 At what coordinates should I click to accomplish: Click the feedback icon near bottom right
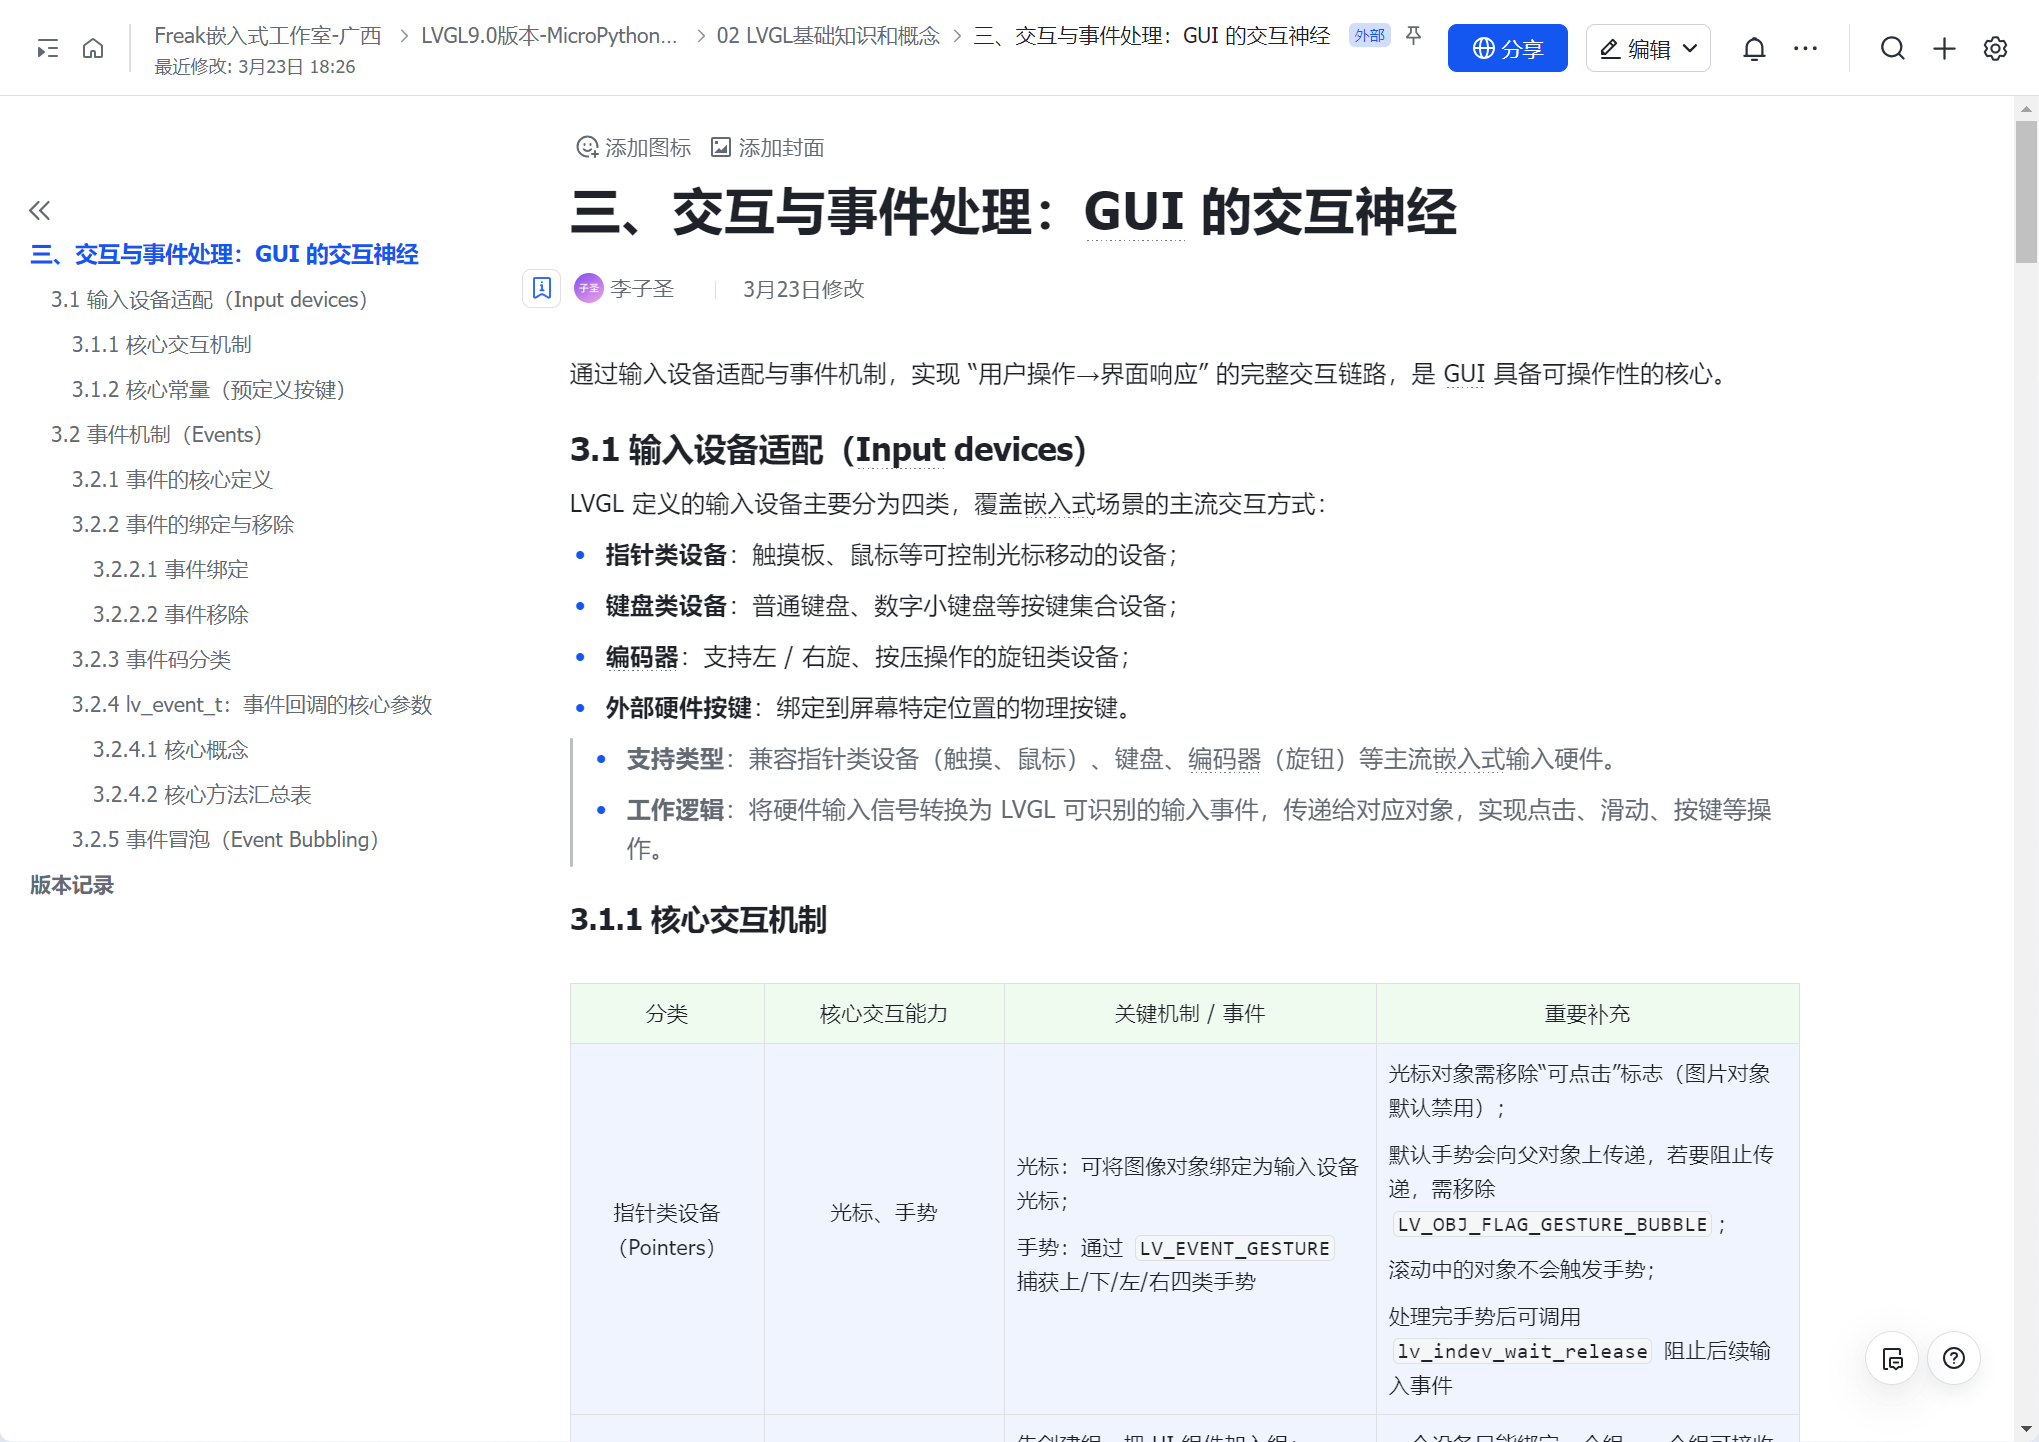point(1892,1358)
